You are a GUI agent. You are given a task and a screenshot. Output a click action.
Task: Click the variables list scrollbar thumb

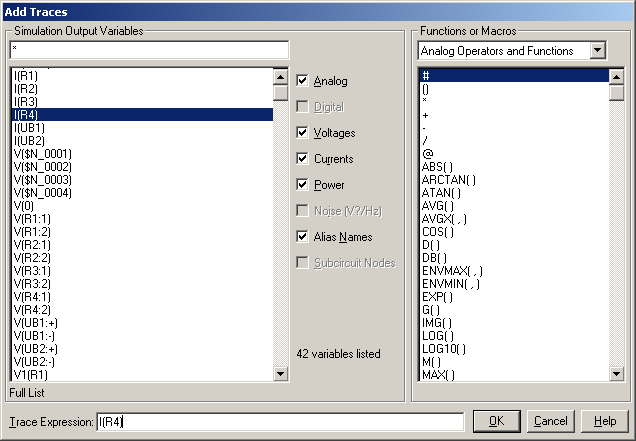(281, 92)
